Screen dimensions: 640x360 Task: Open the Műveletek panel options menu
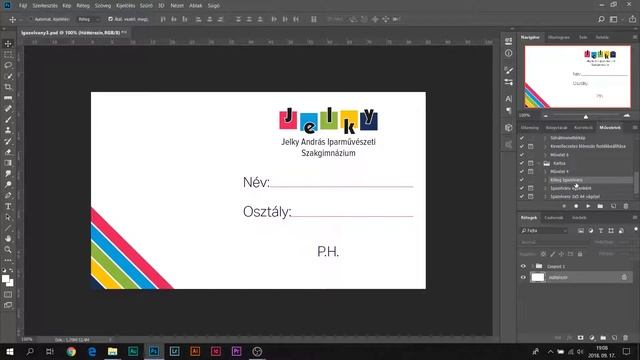tap(635, 128)
